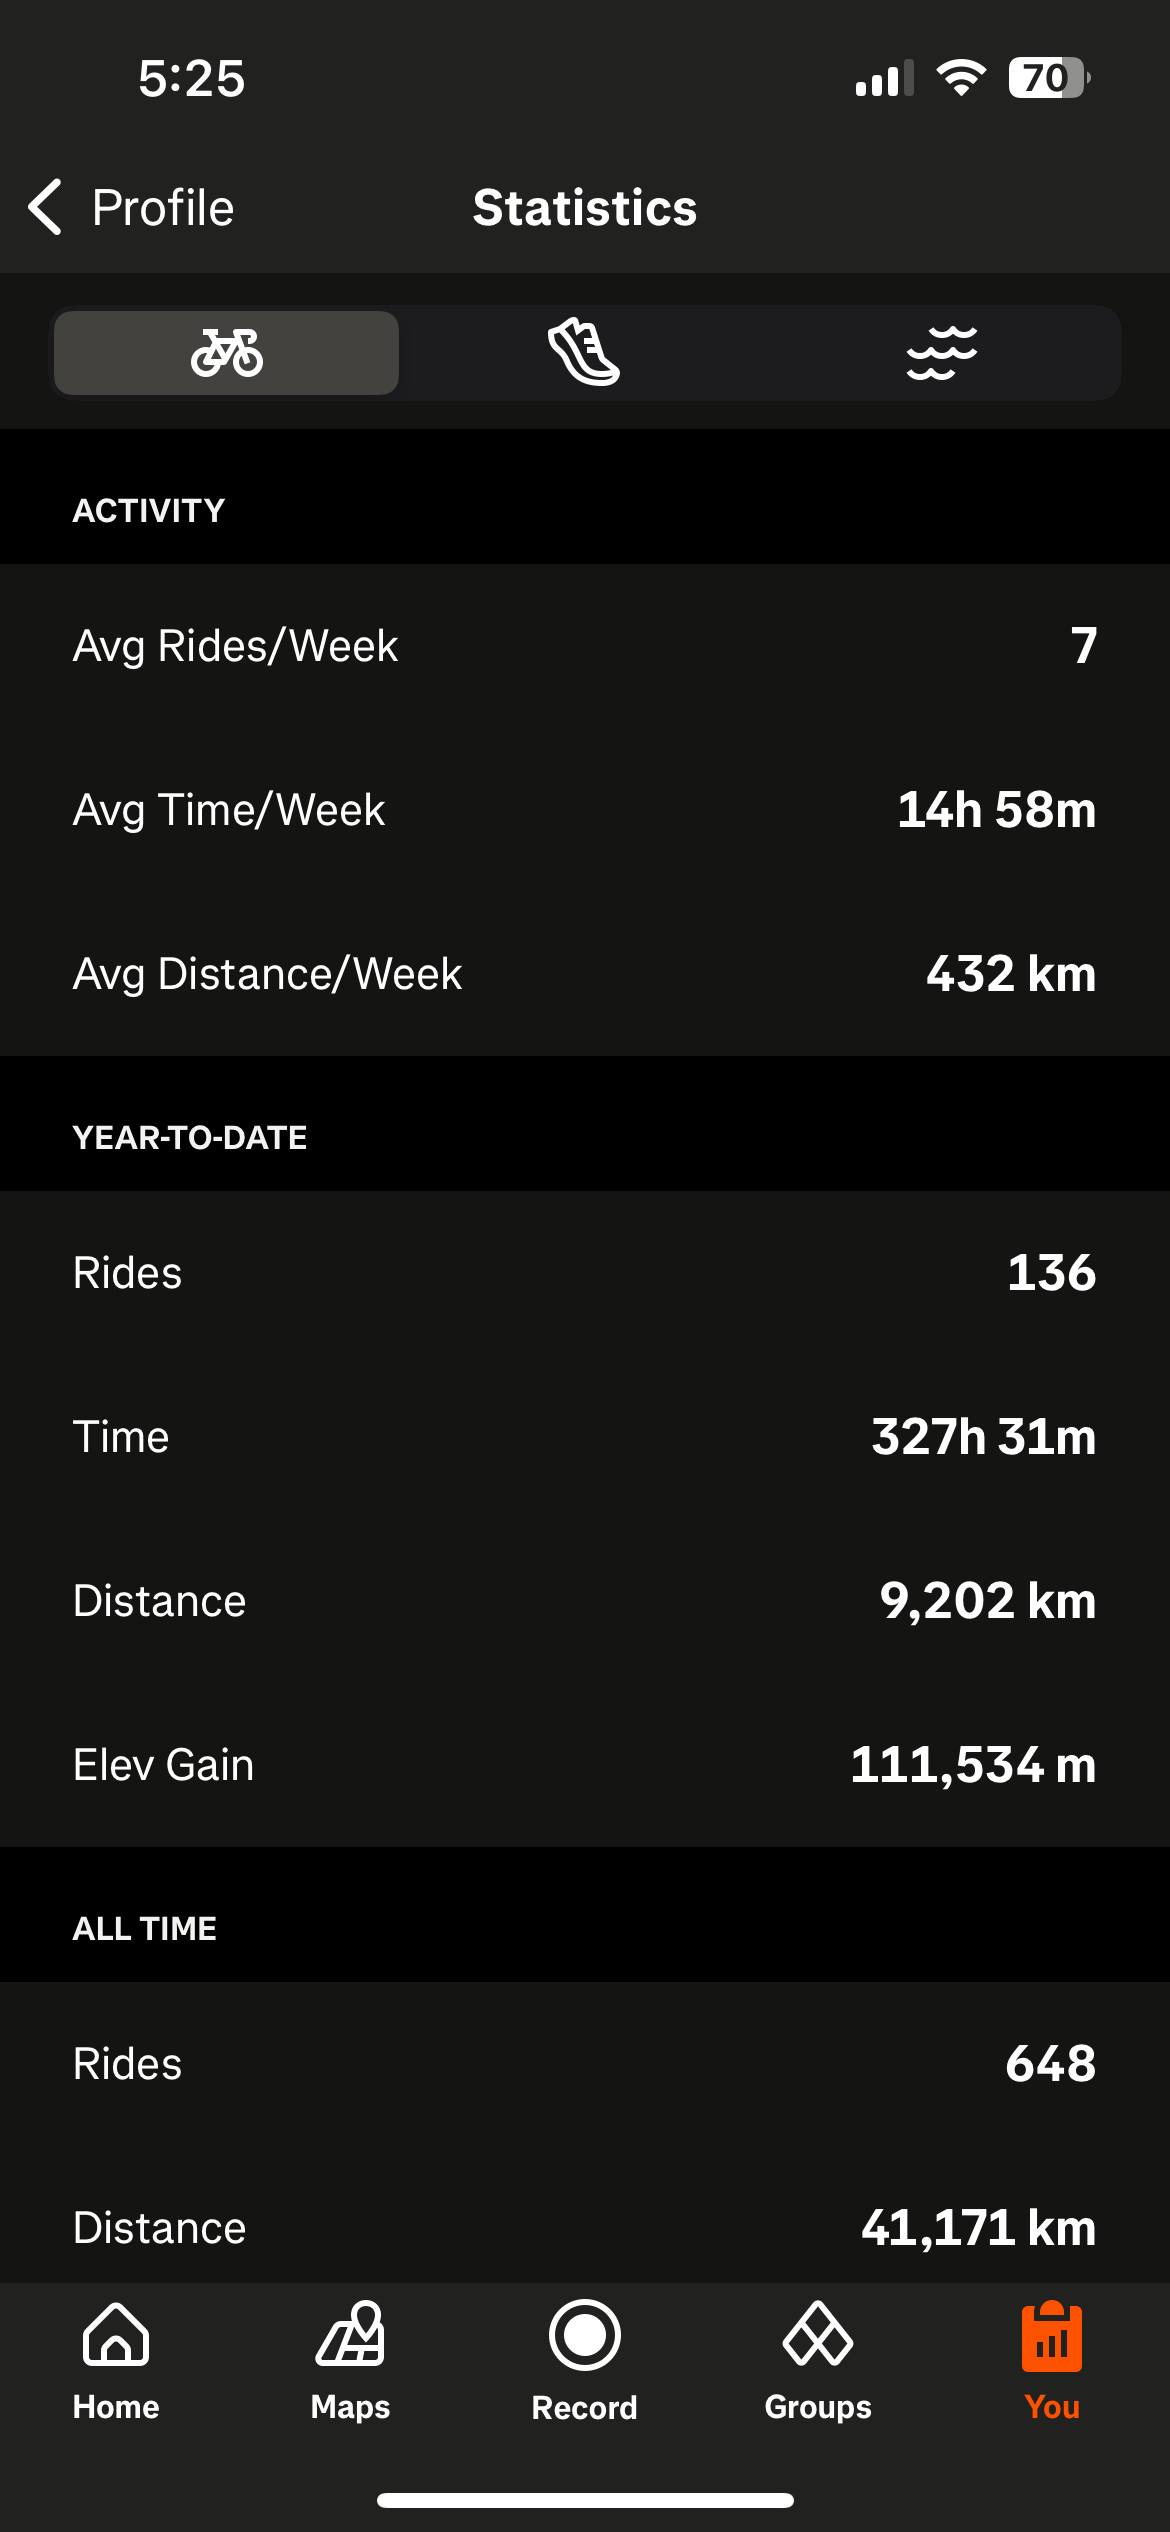Tap the Record circle icon
Screen dimensions: 1170x2532
click(584, 2337)
